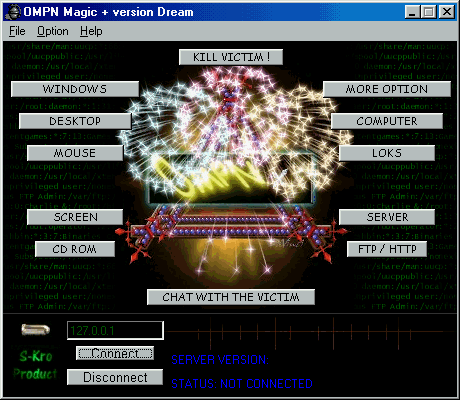Screen dimensions: 460x400
Task: Open the Help menu
Action: click(x=91, y=31)
